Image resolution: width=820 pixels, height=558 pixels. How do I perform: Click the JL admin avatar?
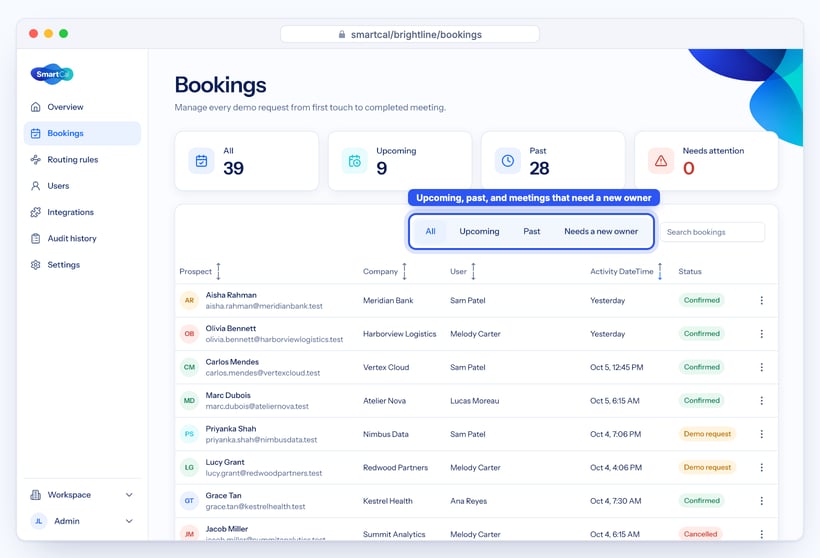(39, 521)
